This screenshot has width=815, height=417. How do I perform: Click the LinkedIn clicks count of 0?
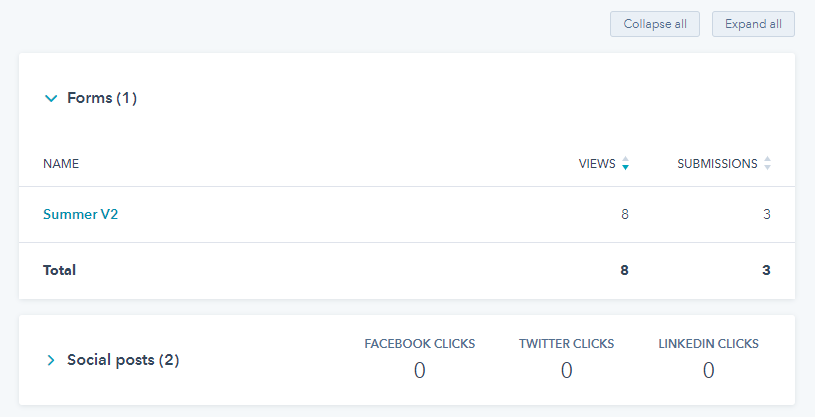708,371
